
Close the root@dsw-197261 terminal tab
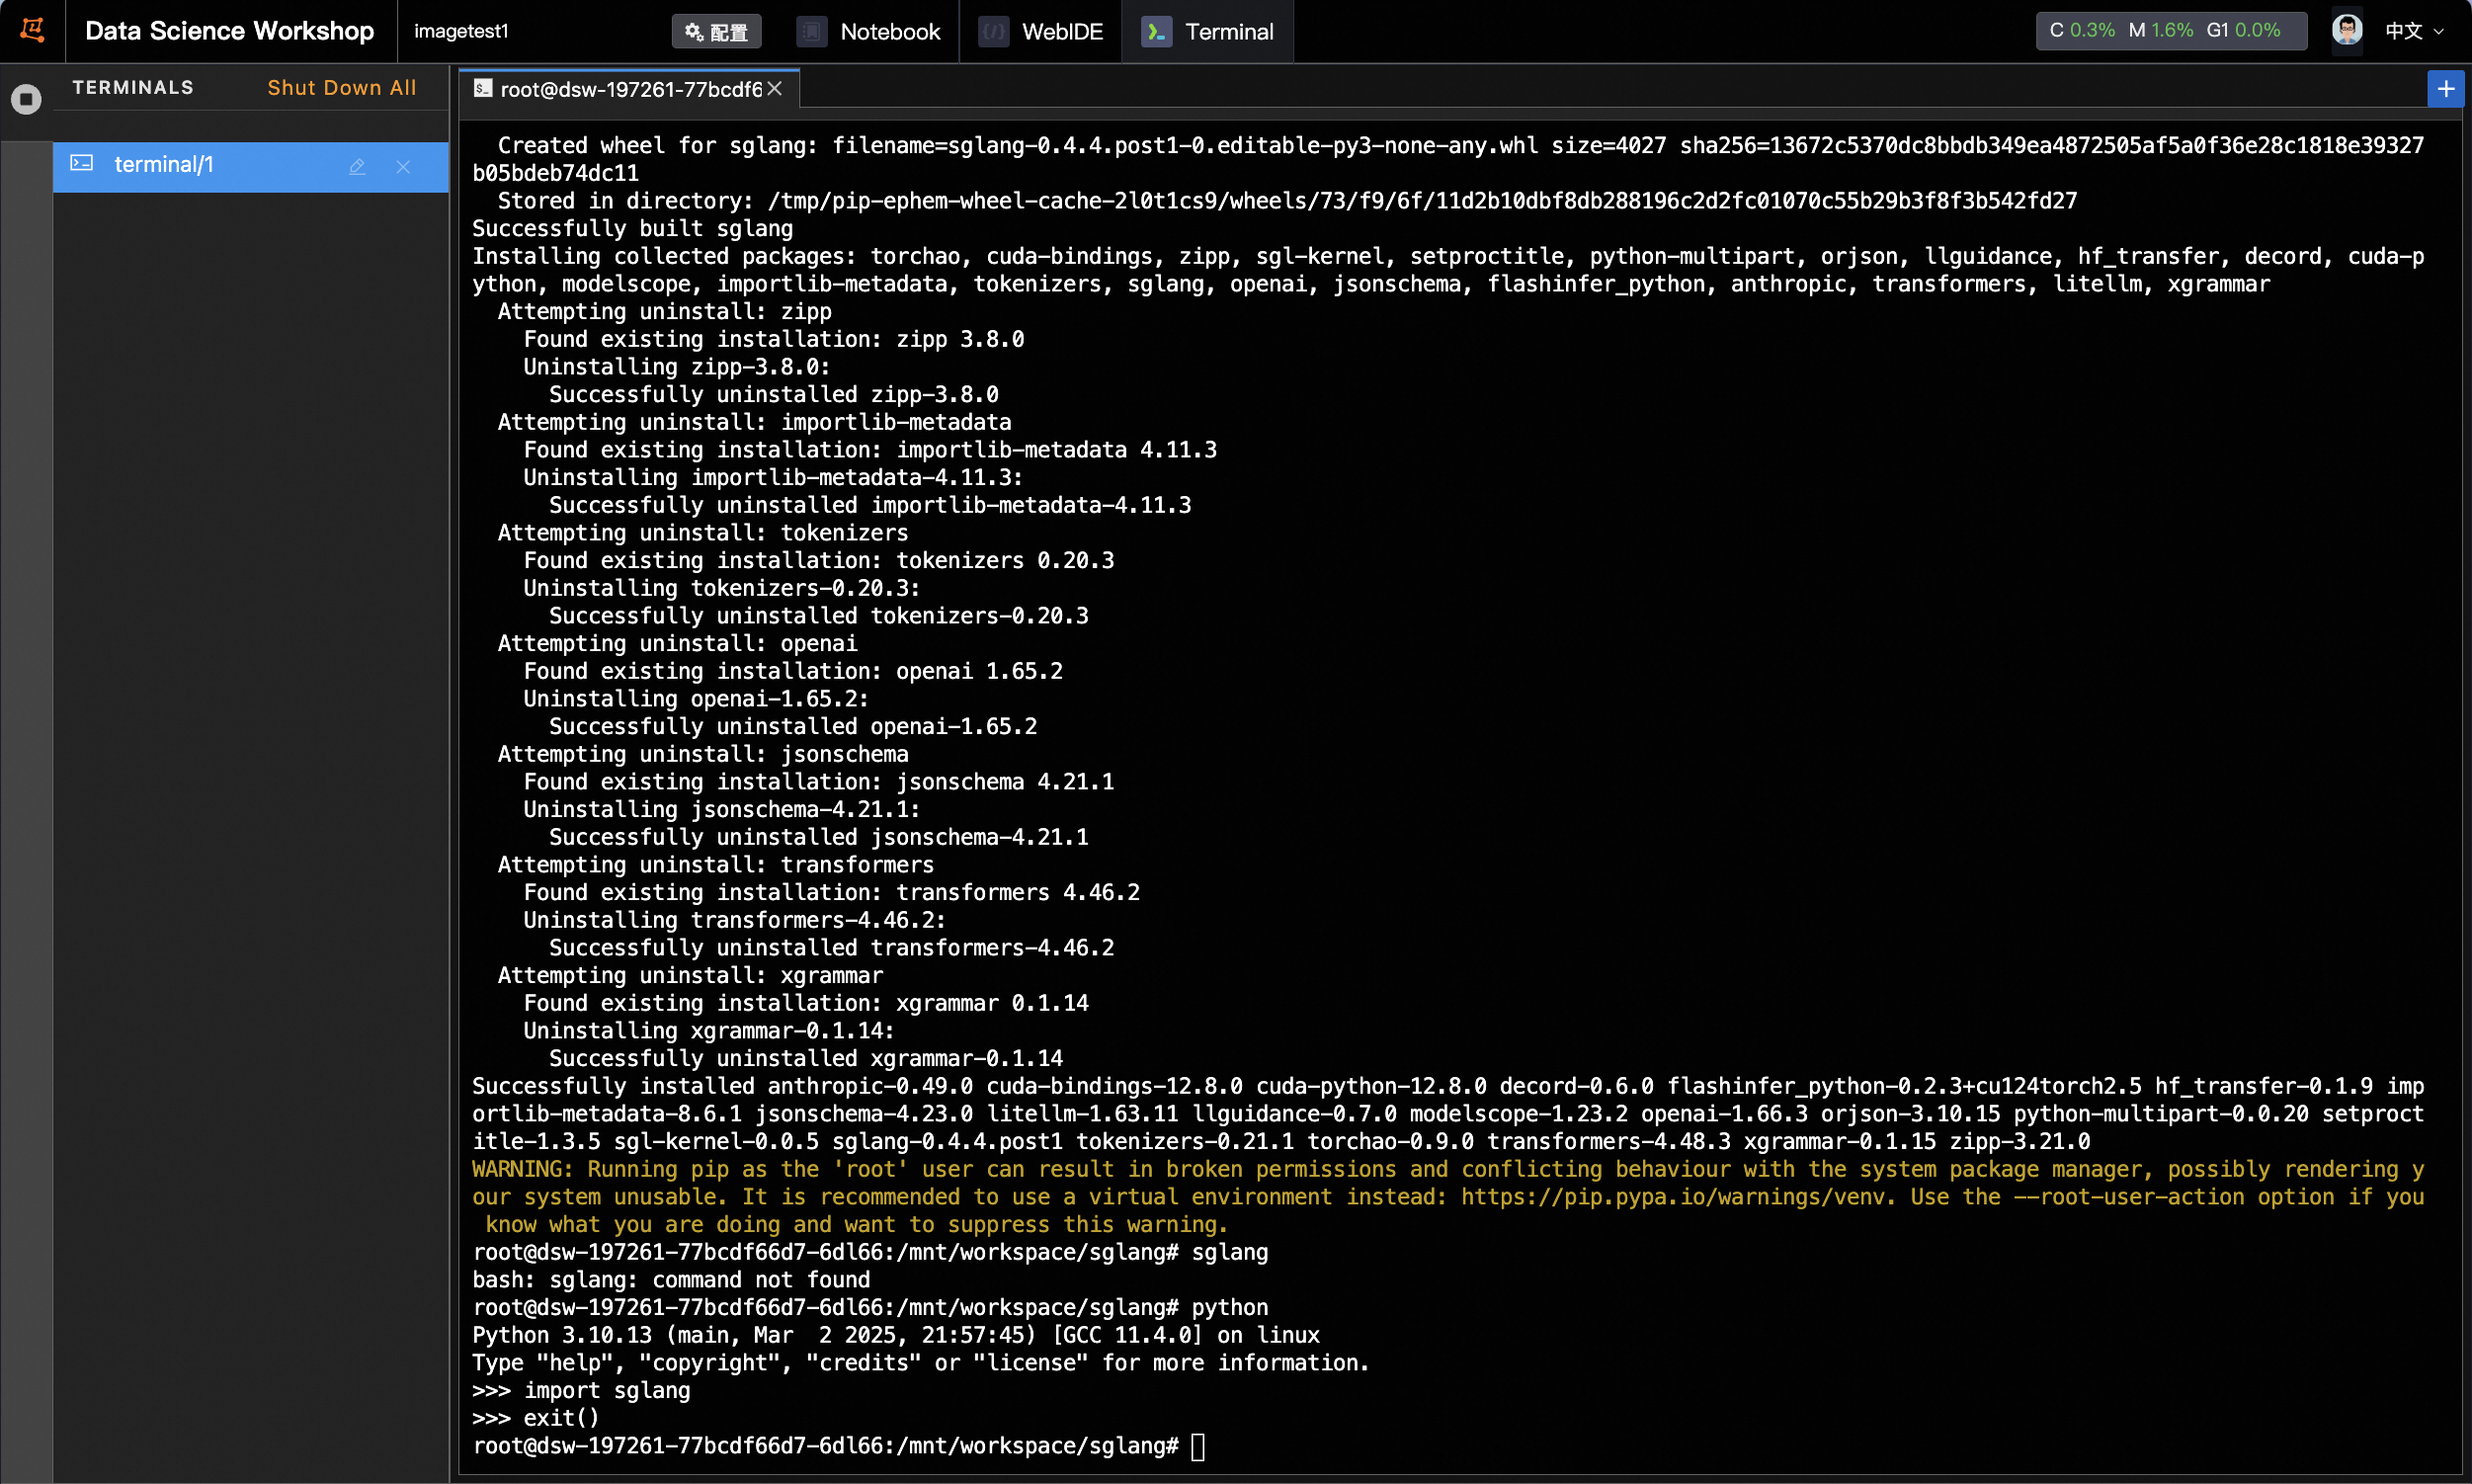point(775,89)
